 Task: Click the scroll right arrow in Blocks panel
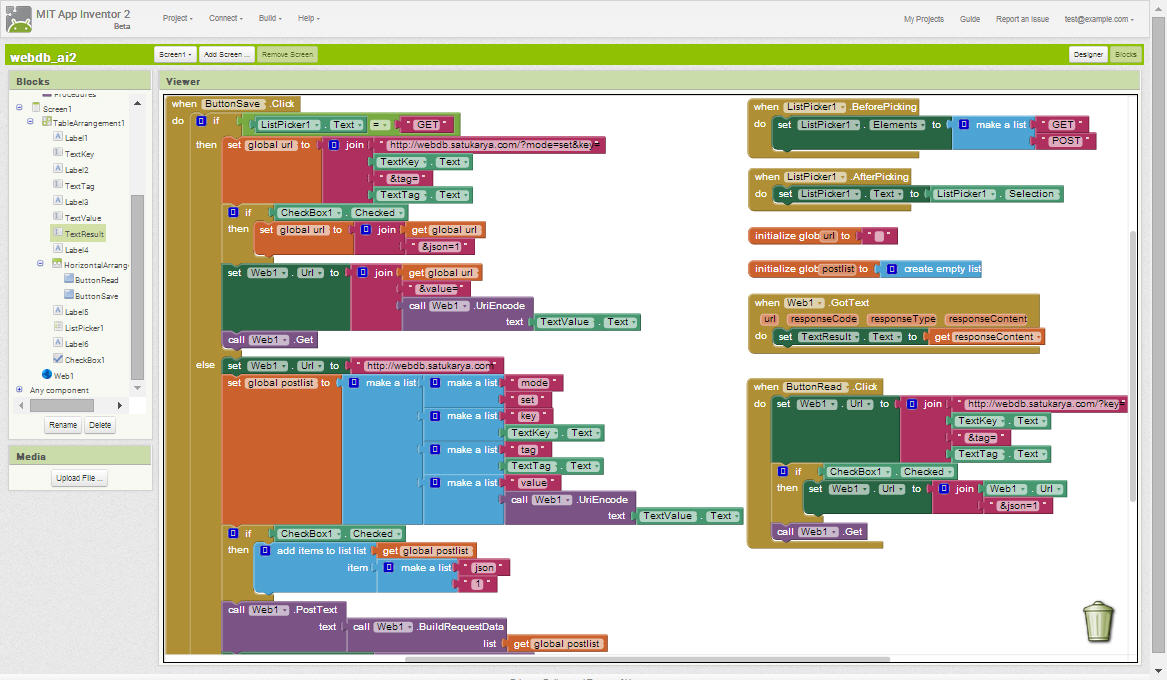coord(120,405)
